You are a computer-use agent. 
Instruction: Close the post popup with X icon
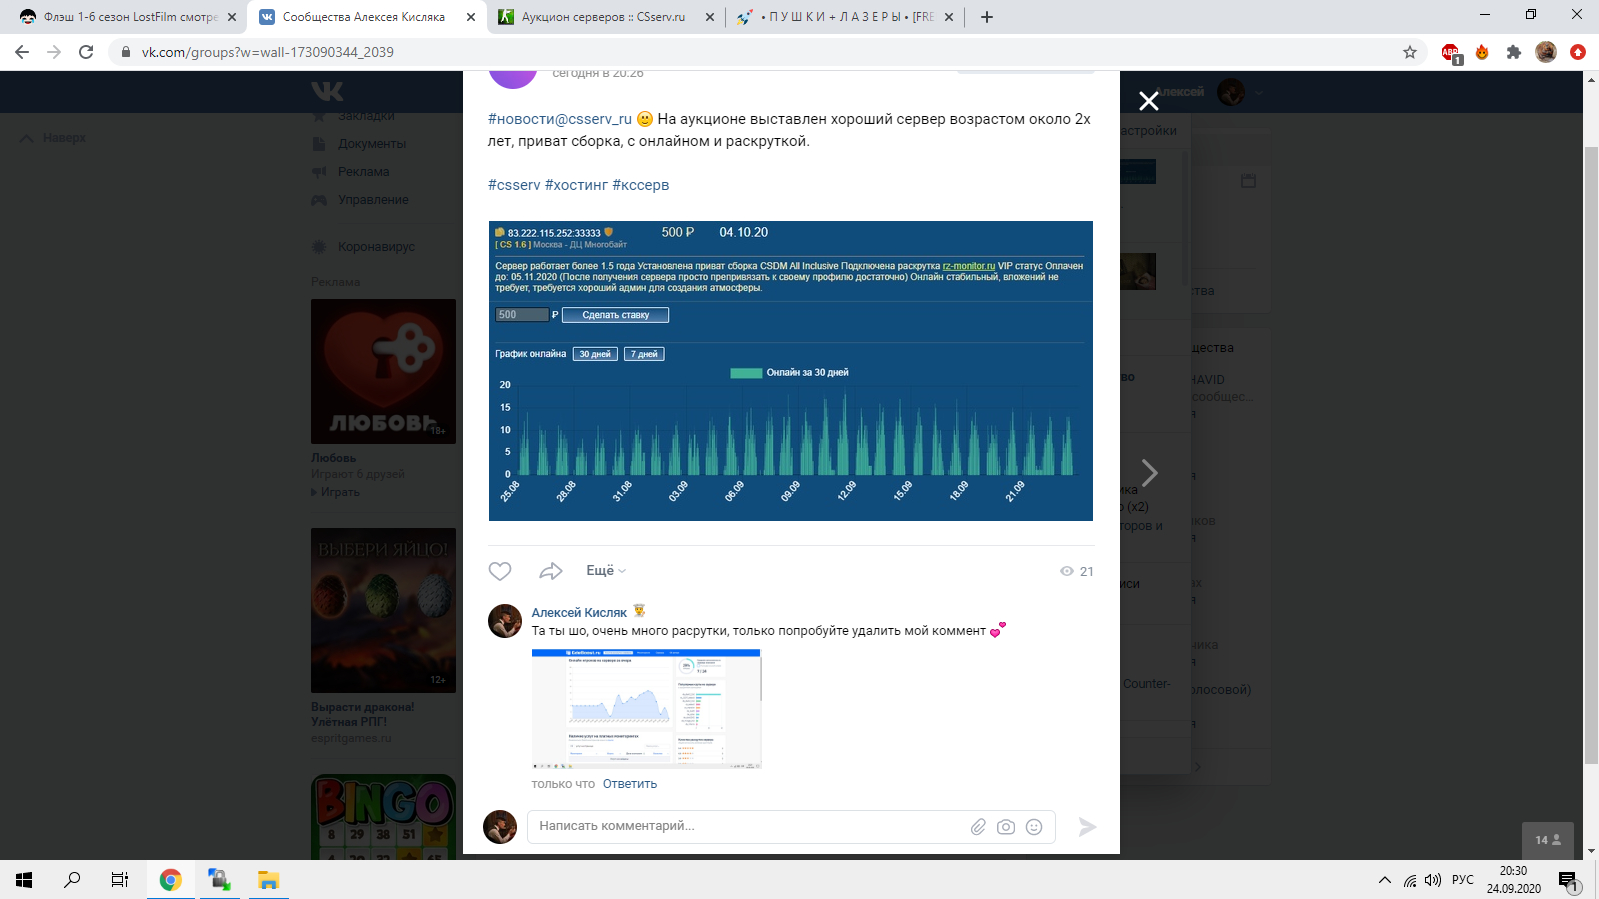(1148, 101)
